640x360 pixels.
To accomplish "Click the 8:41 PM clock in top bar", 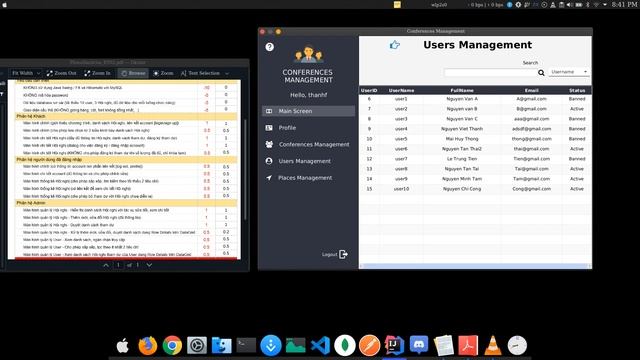I will (x=625, y=4).
